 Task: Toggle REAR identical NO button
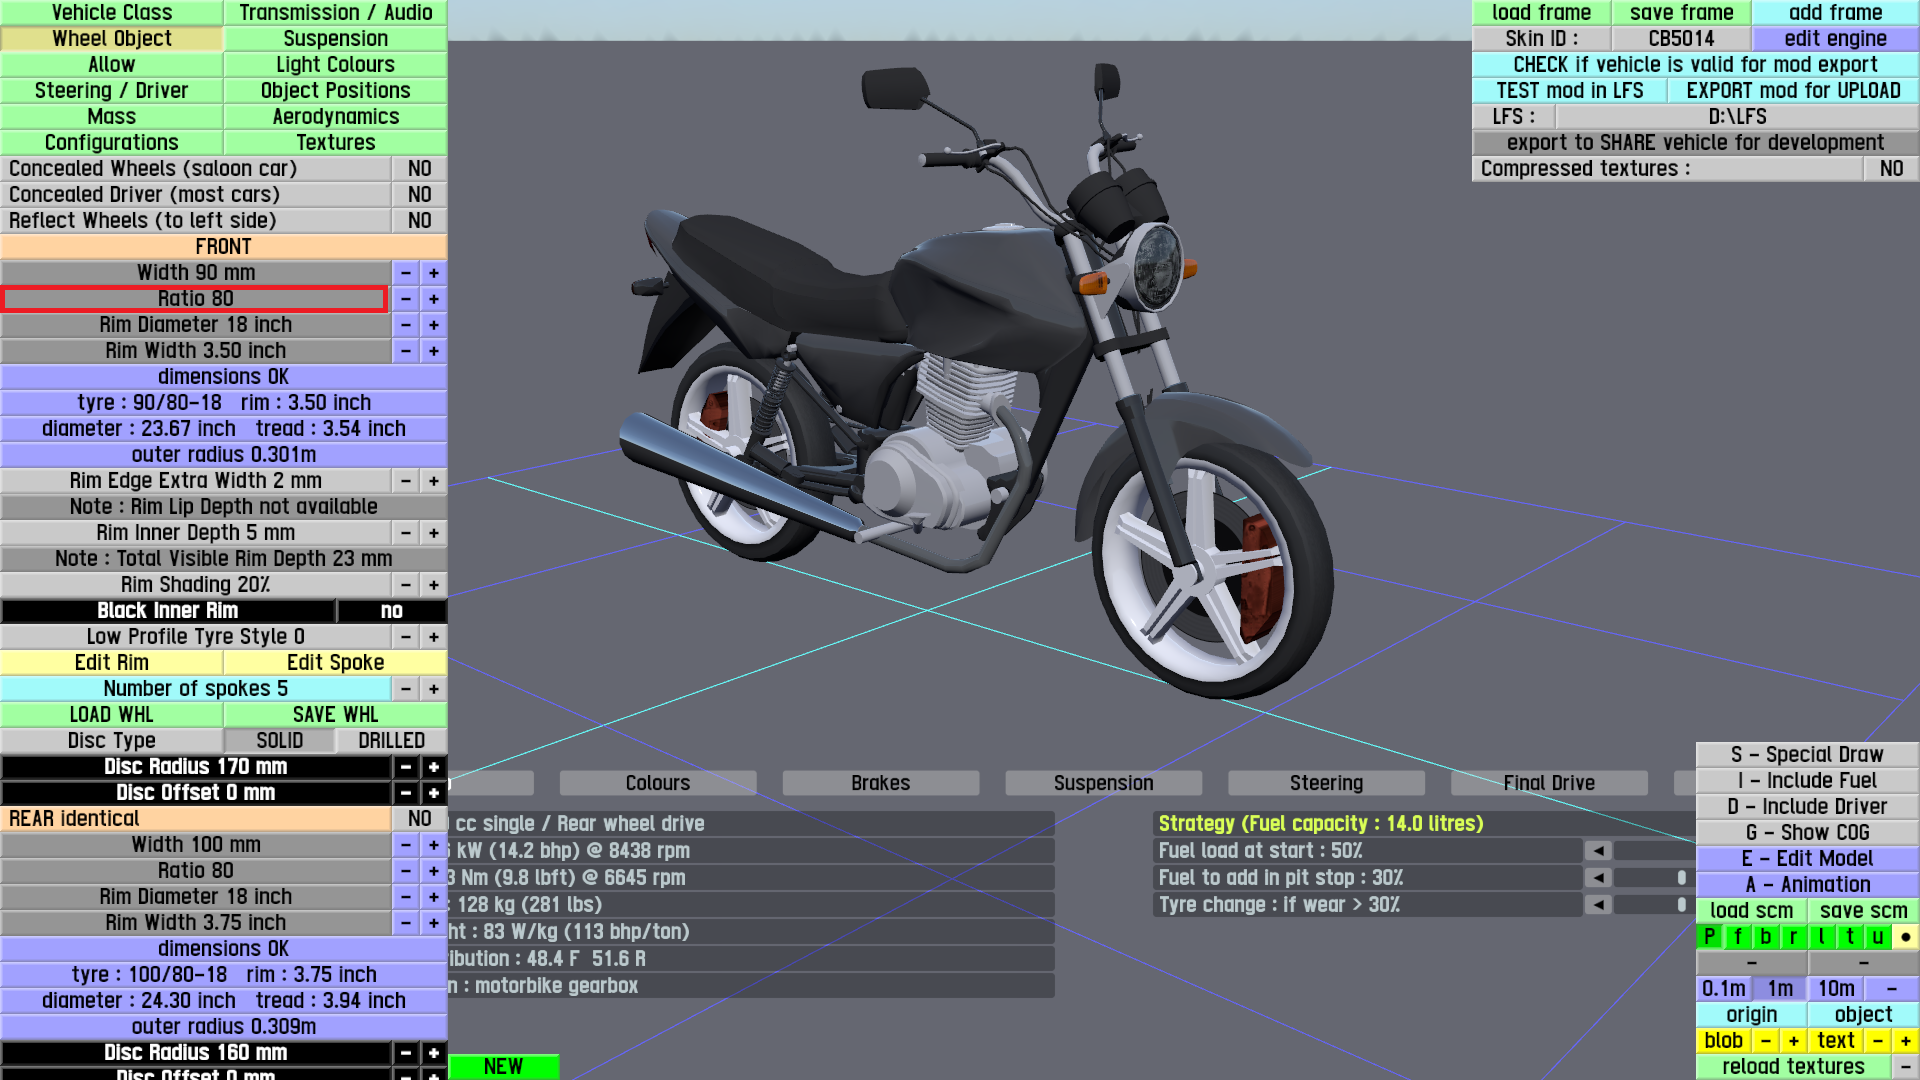click(419, 819)
